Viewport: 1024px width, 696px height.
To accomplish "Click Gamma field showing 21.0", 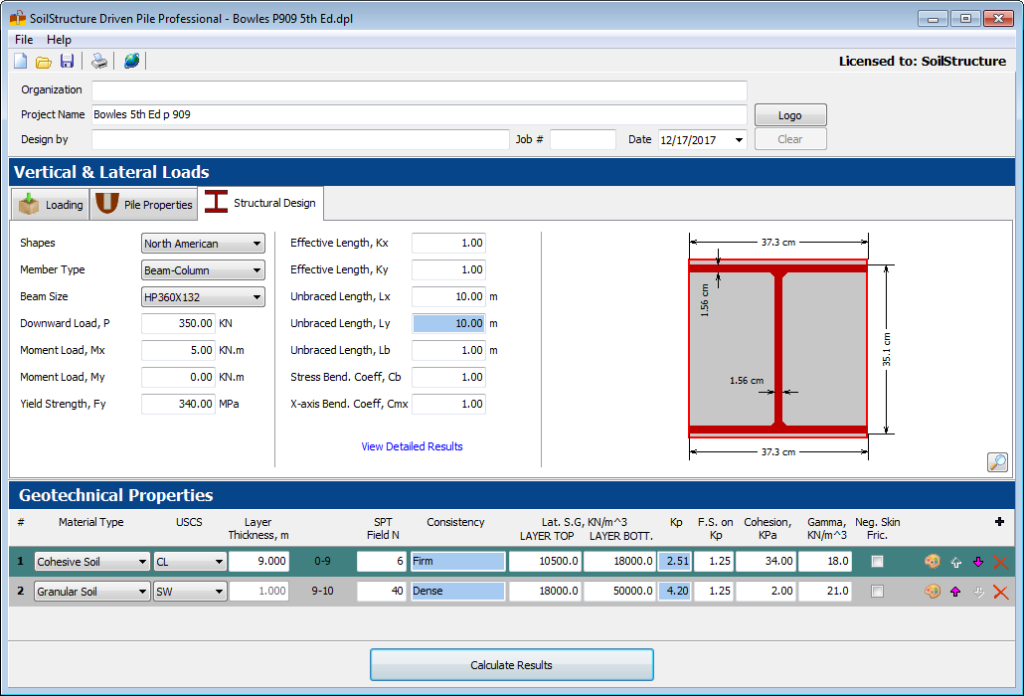I will pyautogui.click(x=825, y=591).
